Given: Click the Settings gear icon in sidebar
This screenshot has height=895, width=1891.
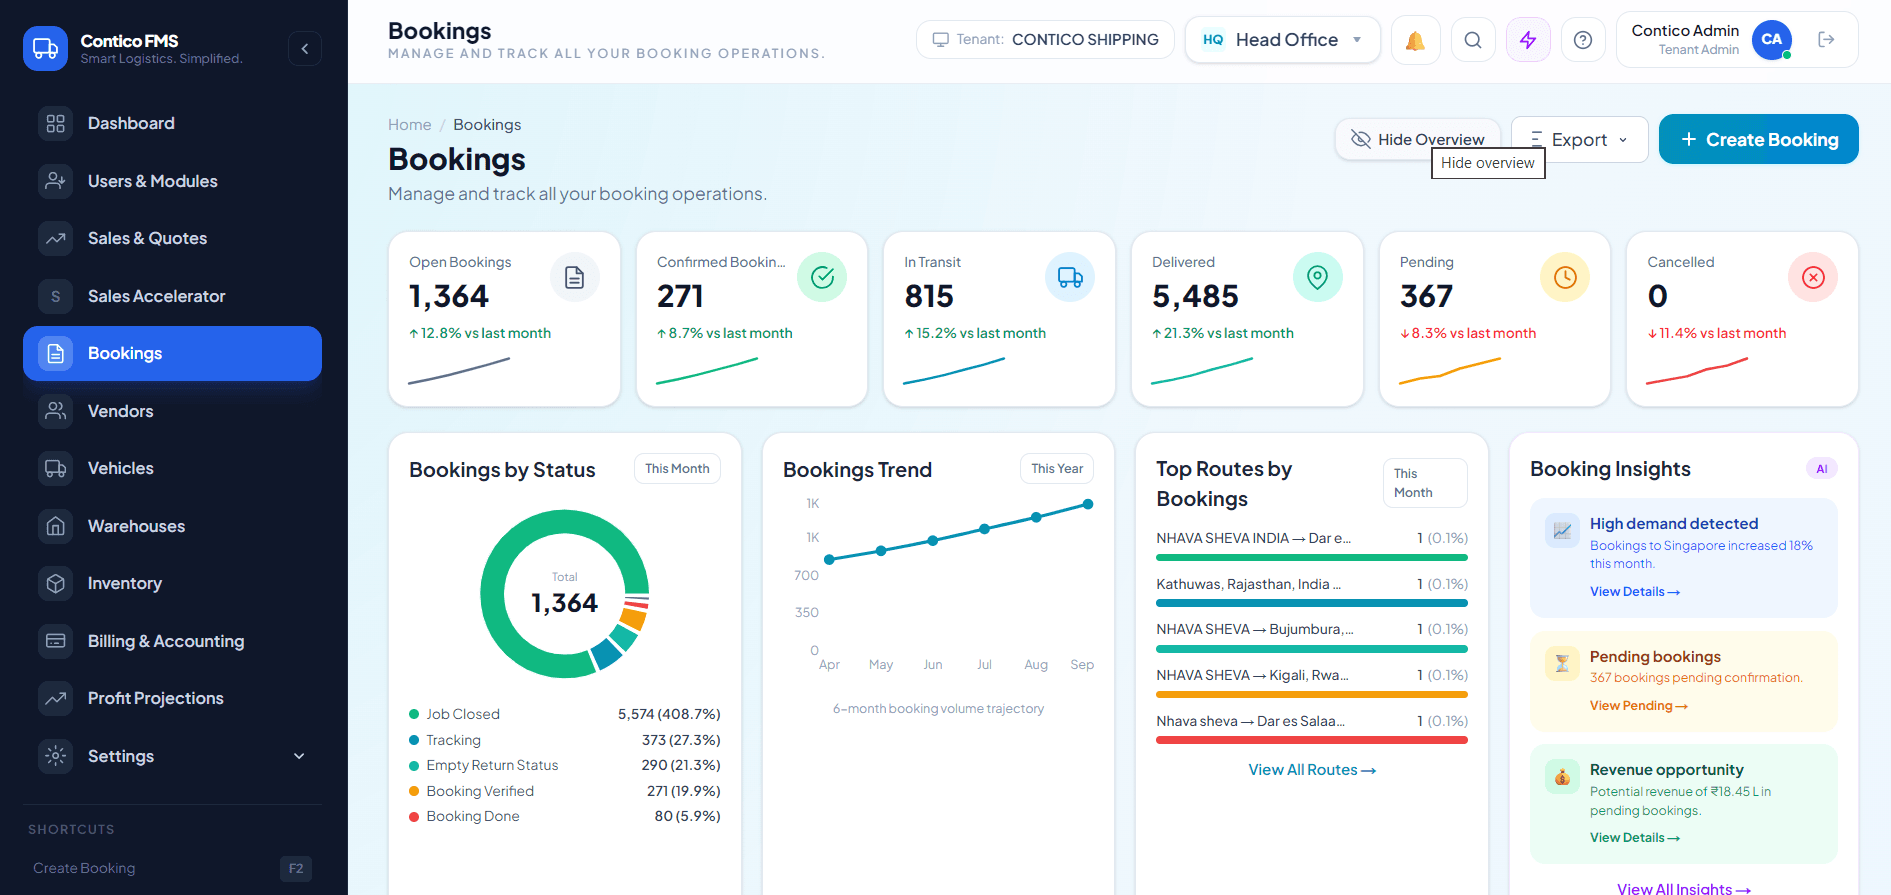Looking at the screenshot, I should (56, 756).
